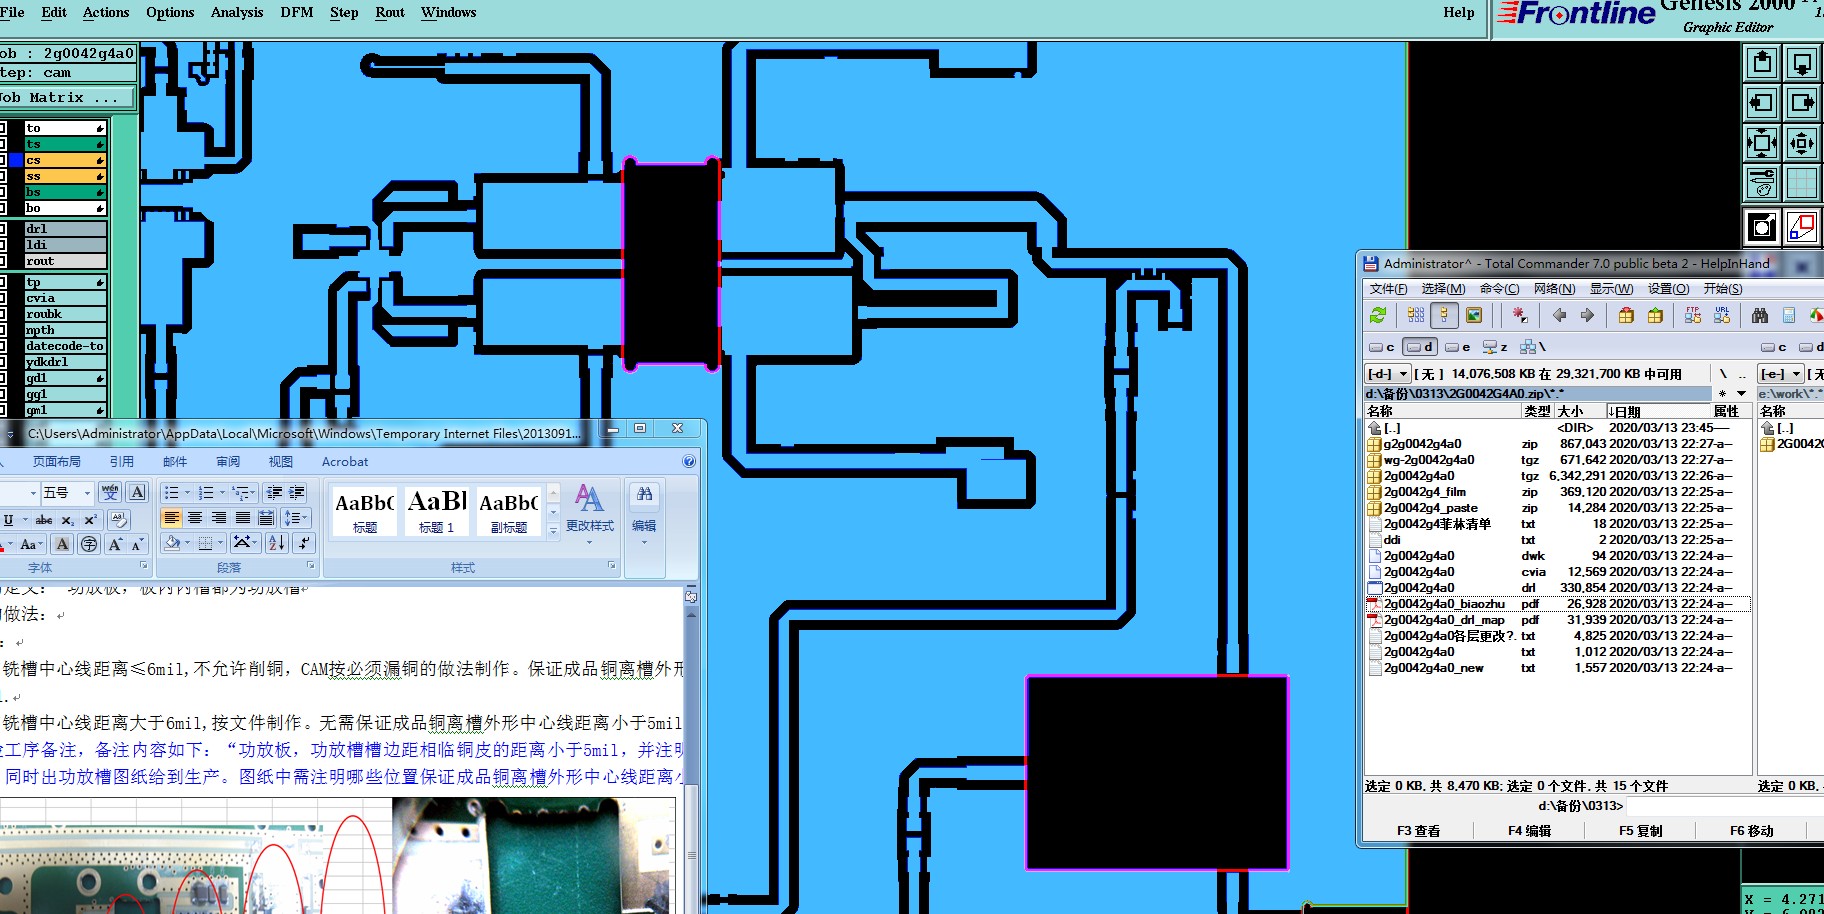1824x914 pixels.
Task: Click the justify align icon in Word
Action: pyautogui.click(x=242, y=517)
